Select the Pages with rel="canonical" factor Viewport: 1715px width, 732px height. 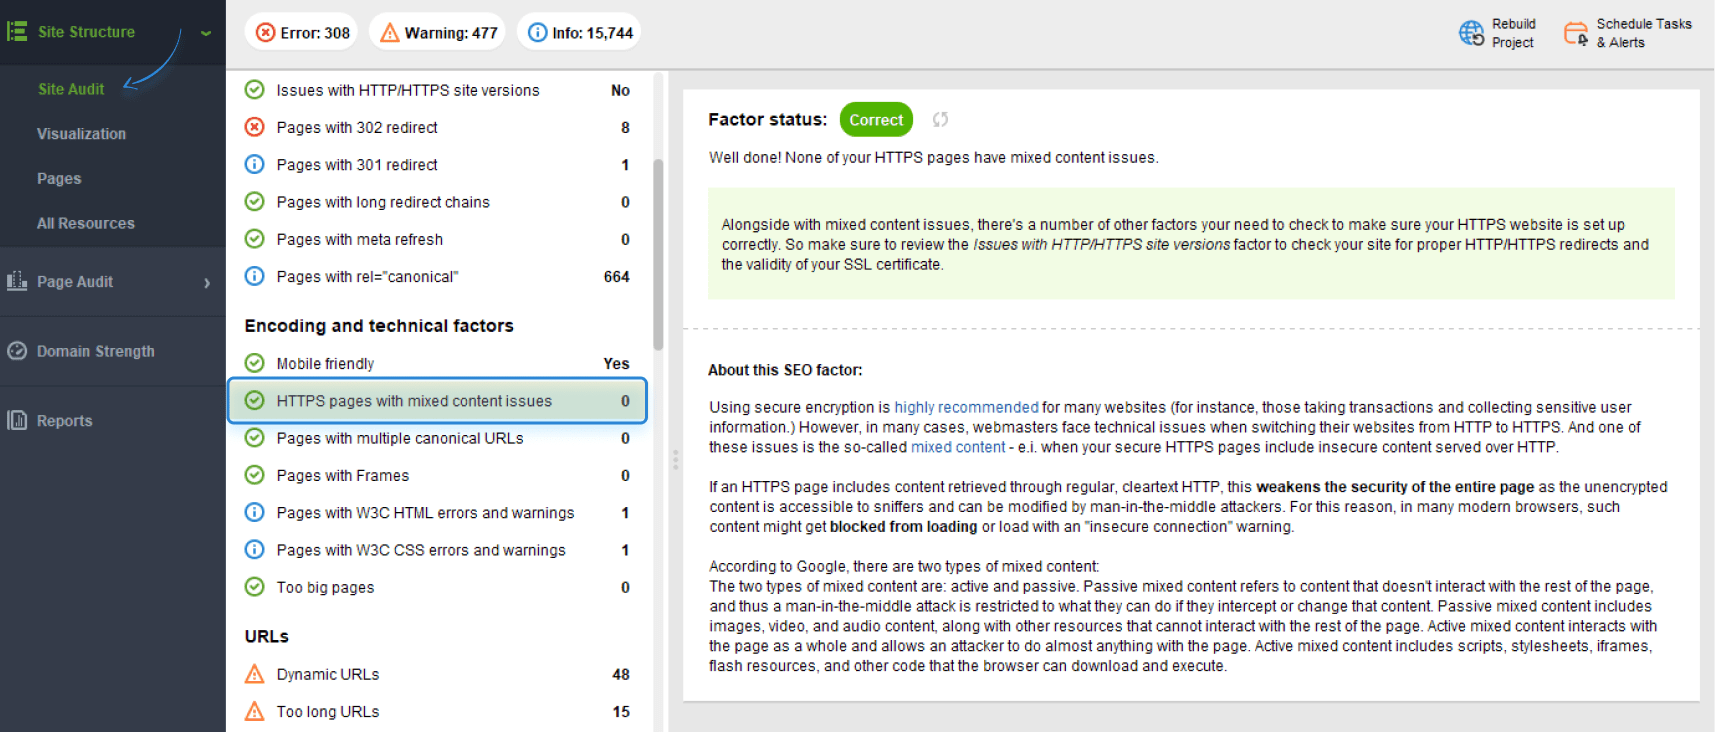(367, 277)
